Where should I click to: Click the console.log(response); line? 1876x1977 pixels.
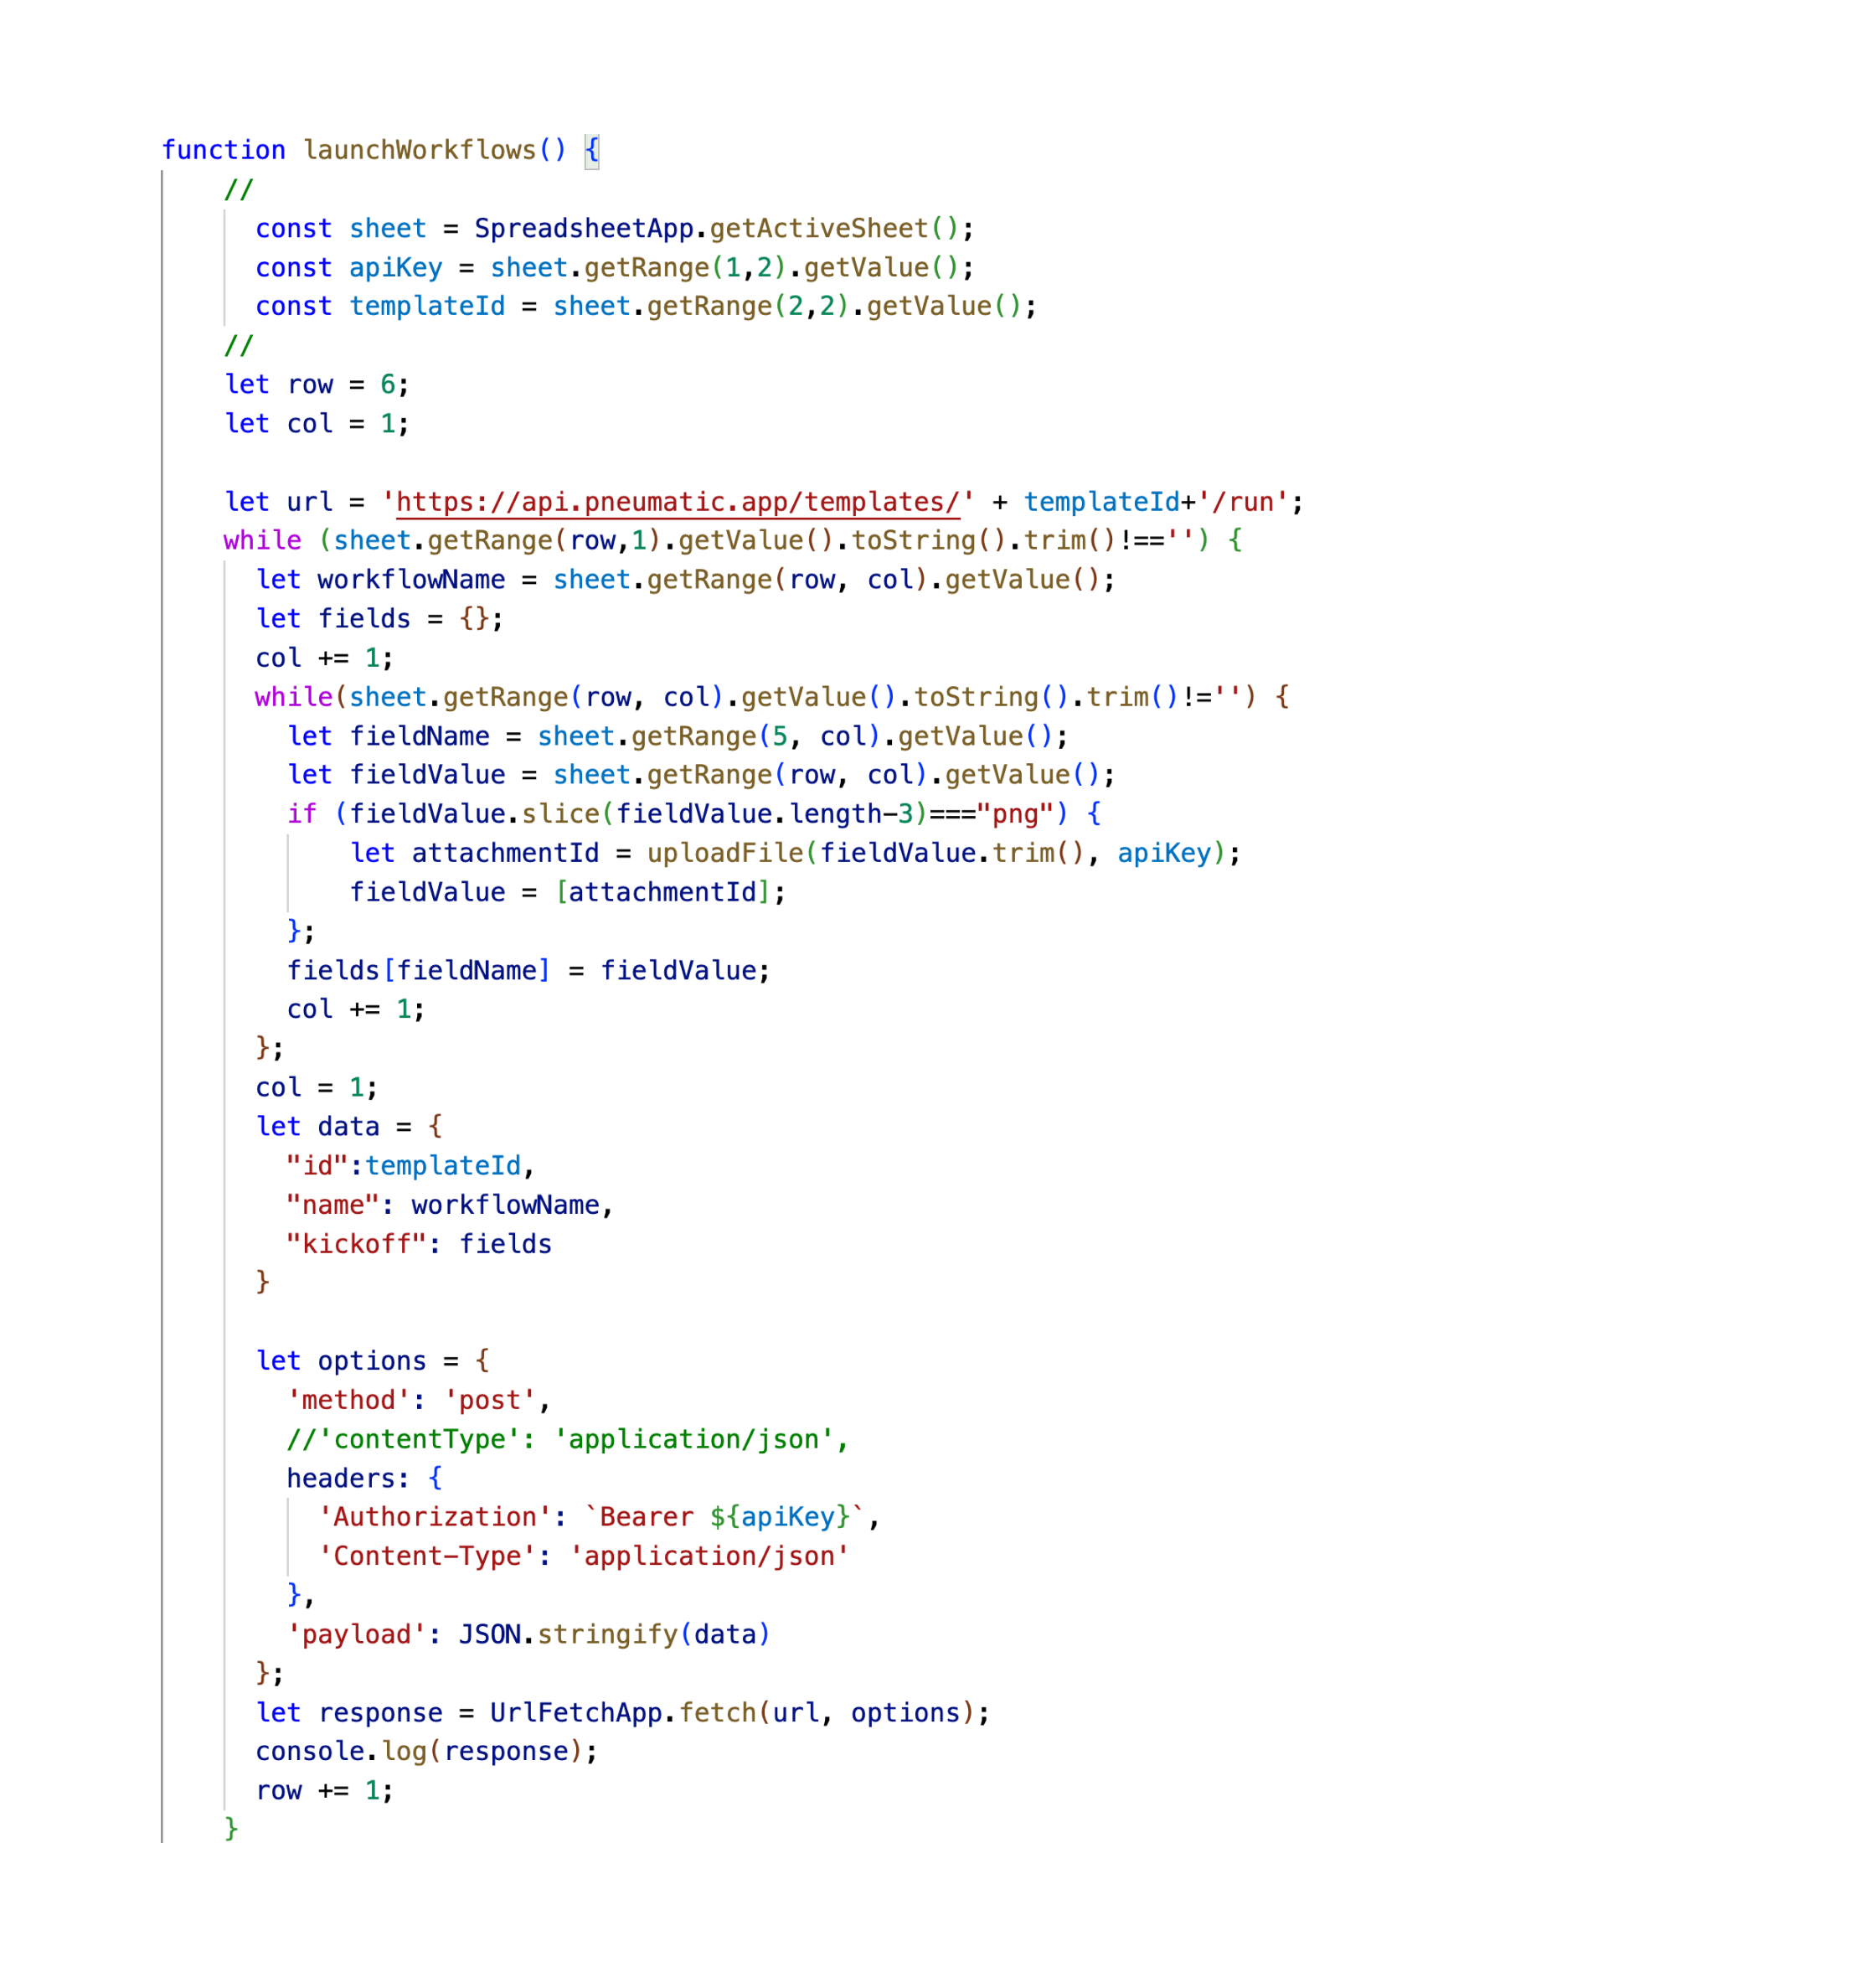[x=427, y=1751]
